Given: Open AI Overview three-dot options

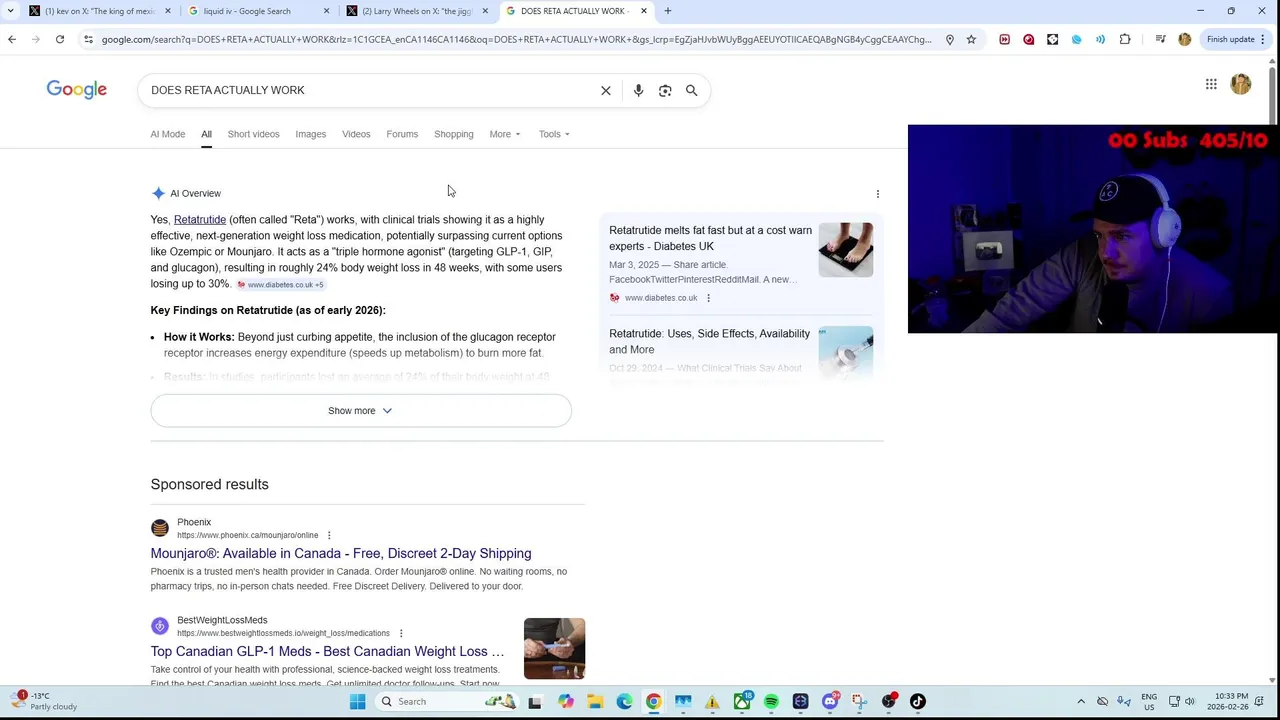Looking at the screenshot, I should [x=878, y=194].
